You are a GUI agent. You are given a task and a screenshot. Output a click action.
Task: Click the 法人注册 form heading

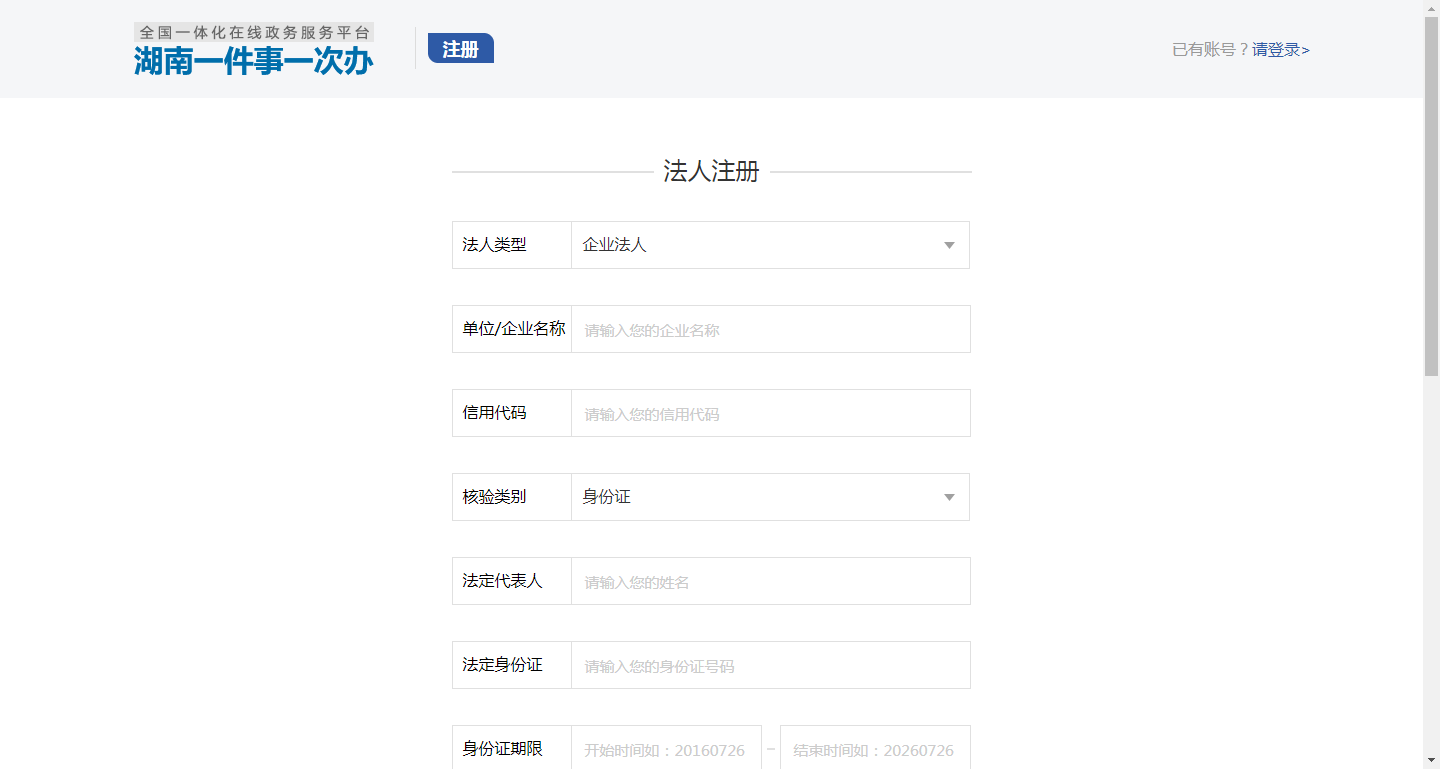(711, 172)
